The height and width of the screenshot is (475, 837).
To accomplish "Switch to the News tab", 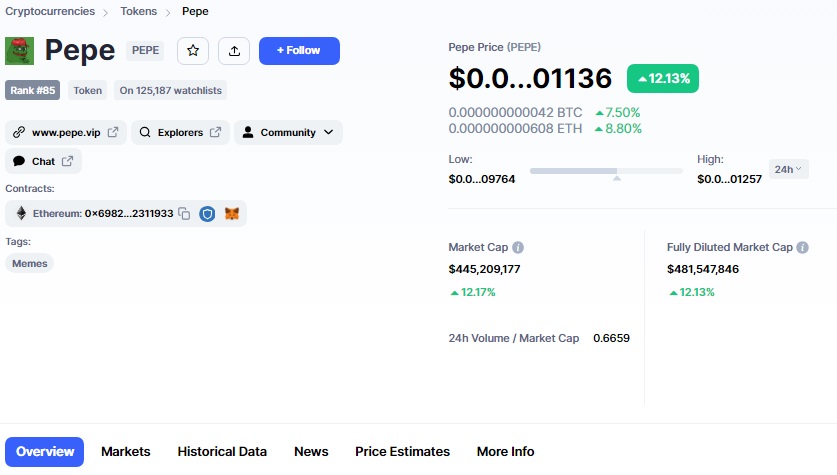I will 311,452.
